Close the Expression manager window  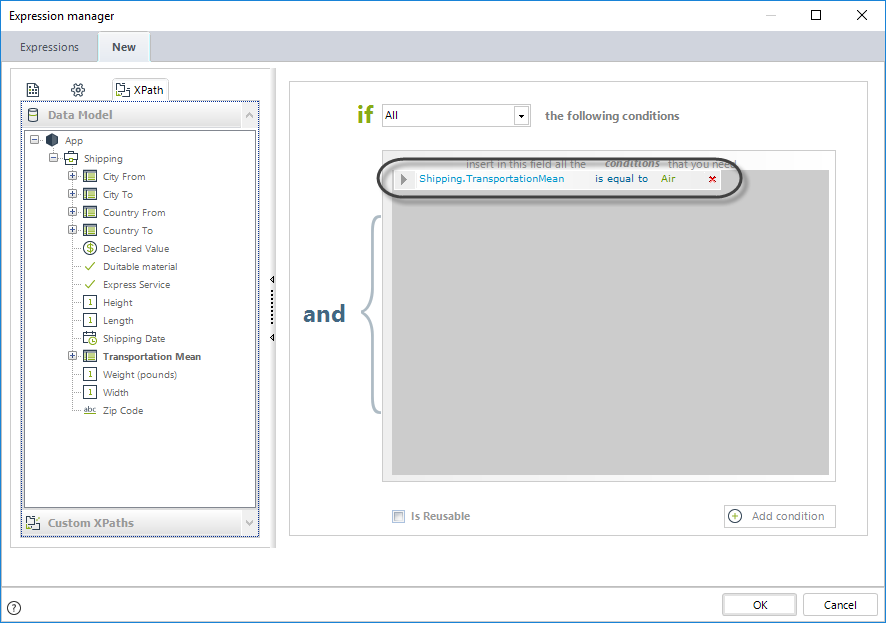pyautogui.click(x=862, y=15)
